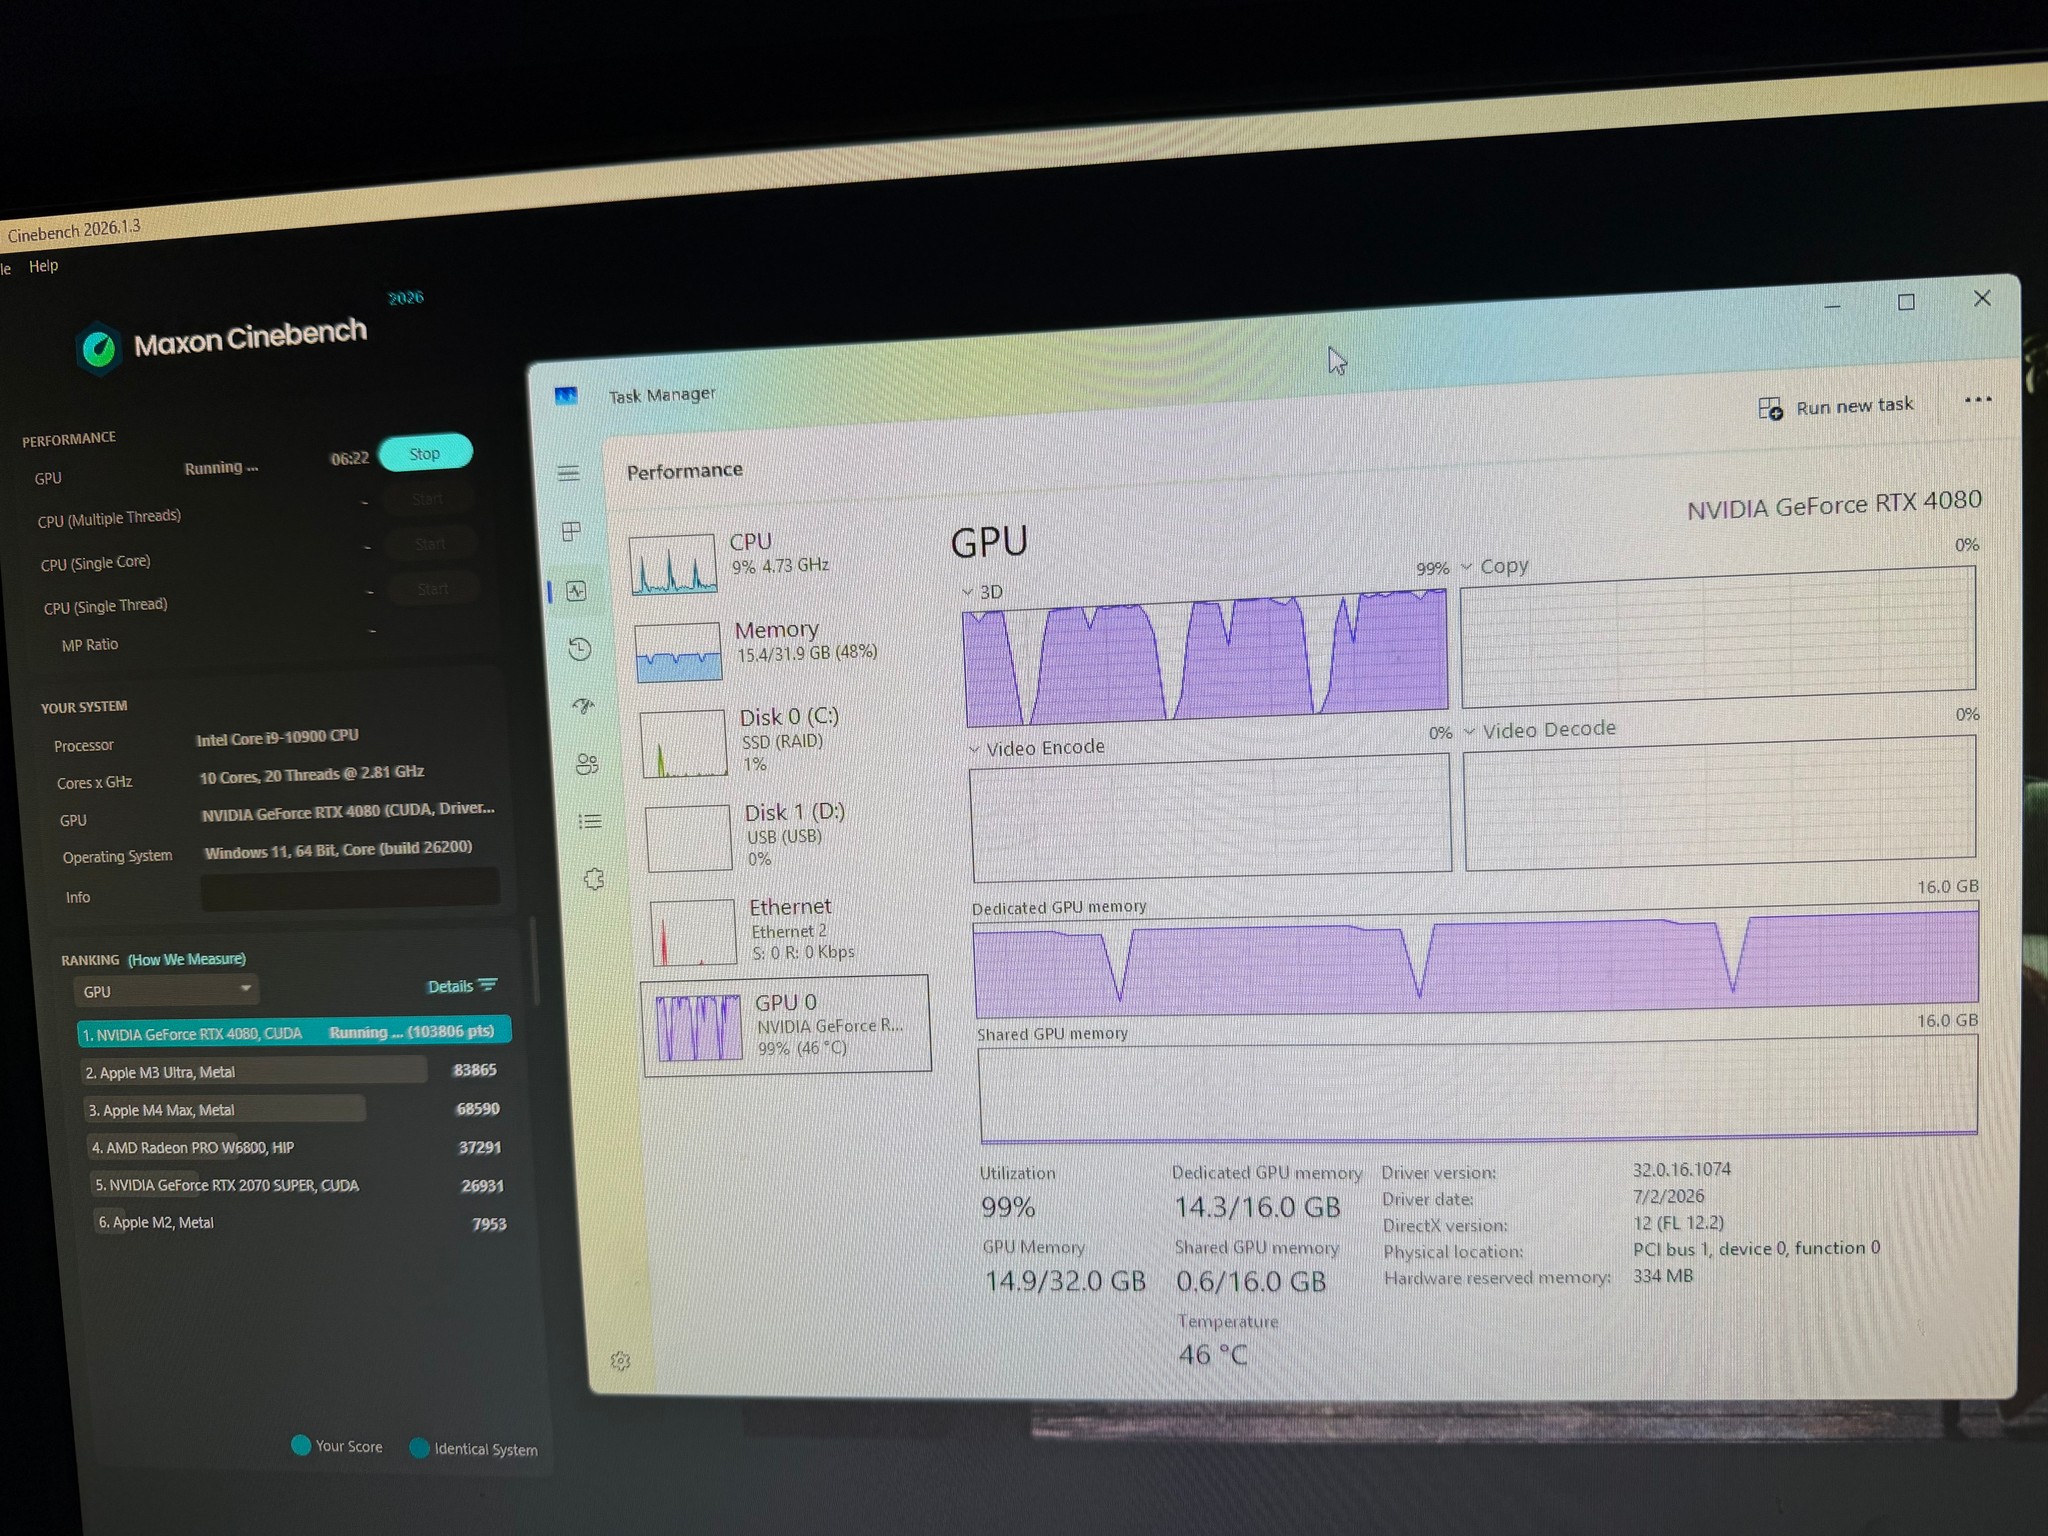The height and width of the screenshot is (1536, 2048).
Task: Click the Info input field in Cinebench
Action: pos(350,890)
